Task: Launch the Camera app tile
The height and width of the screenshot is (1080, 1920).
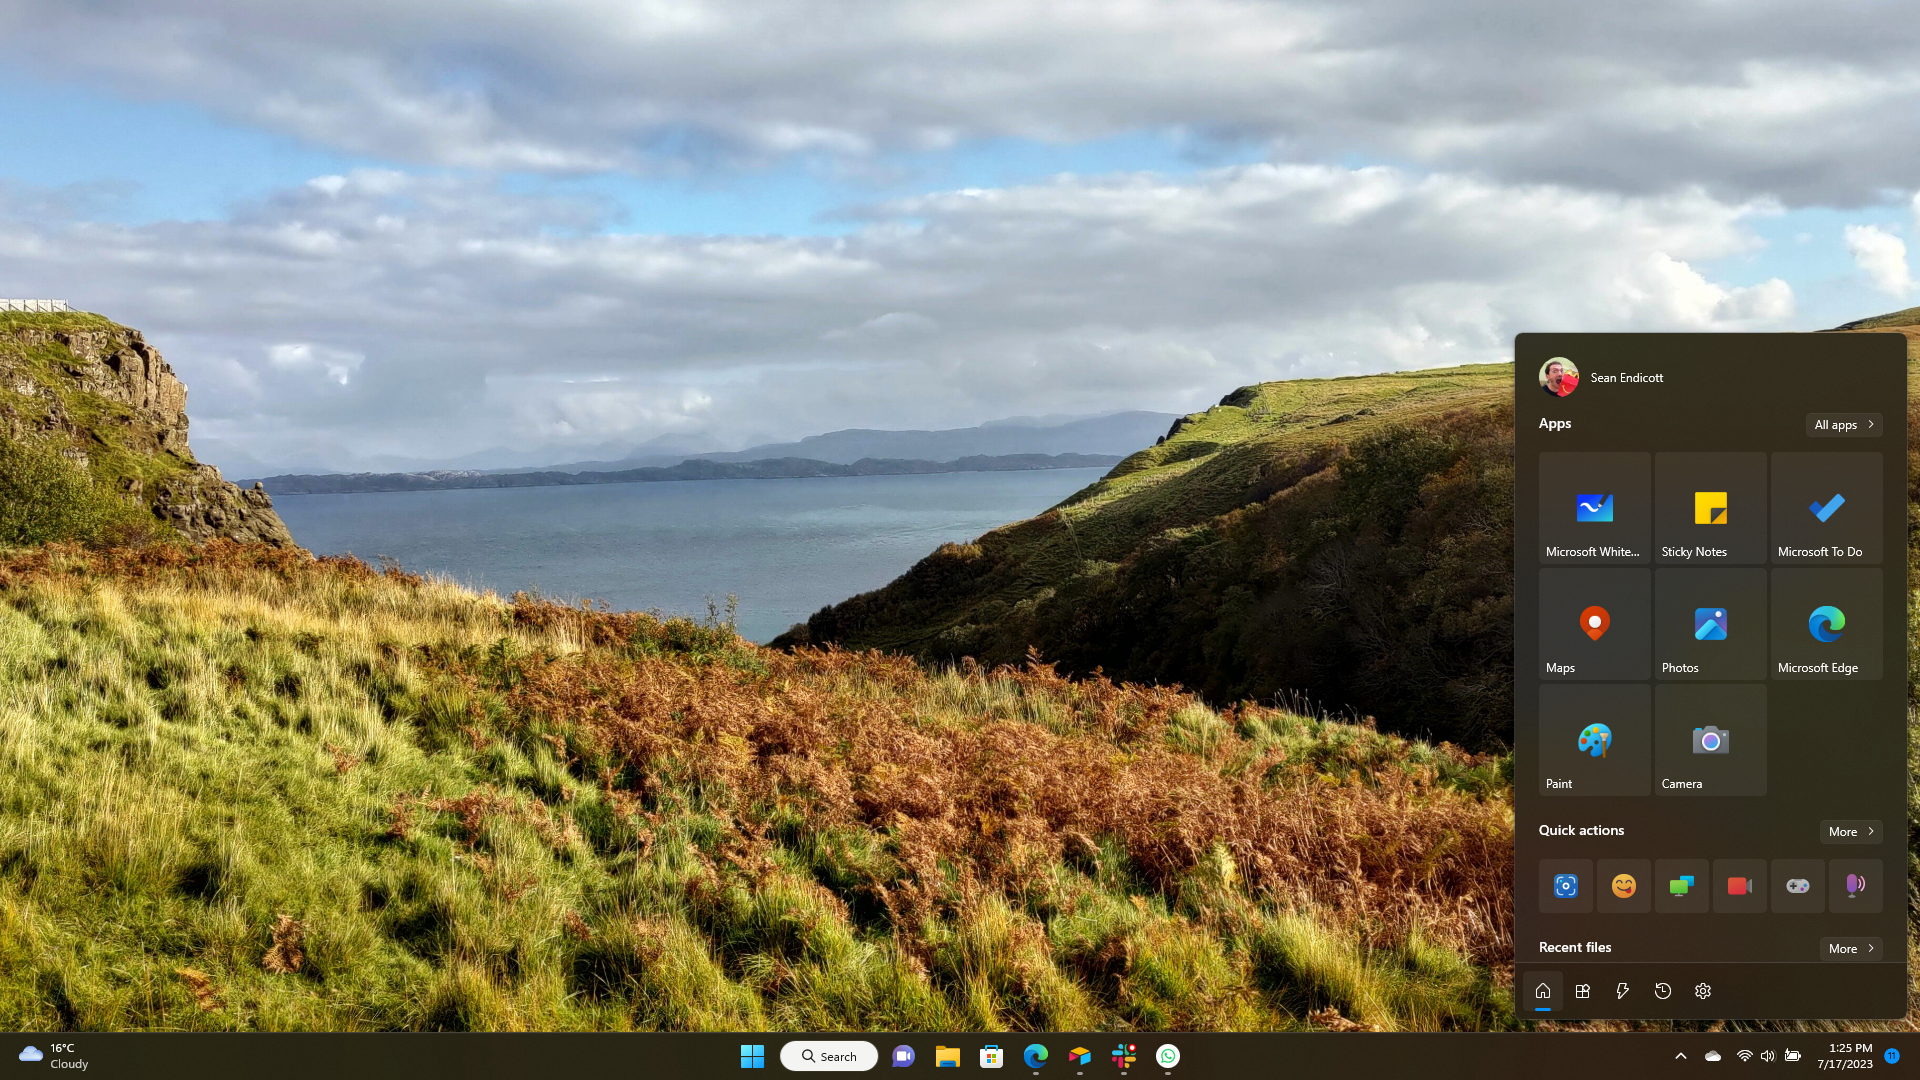Action: [1710, 740]
